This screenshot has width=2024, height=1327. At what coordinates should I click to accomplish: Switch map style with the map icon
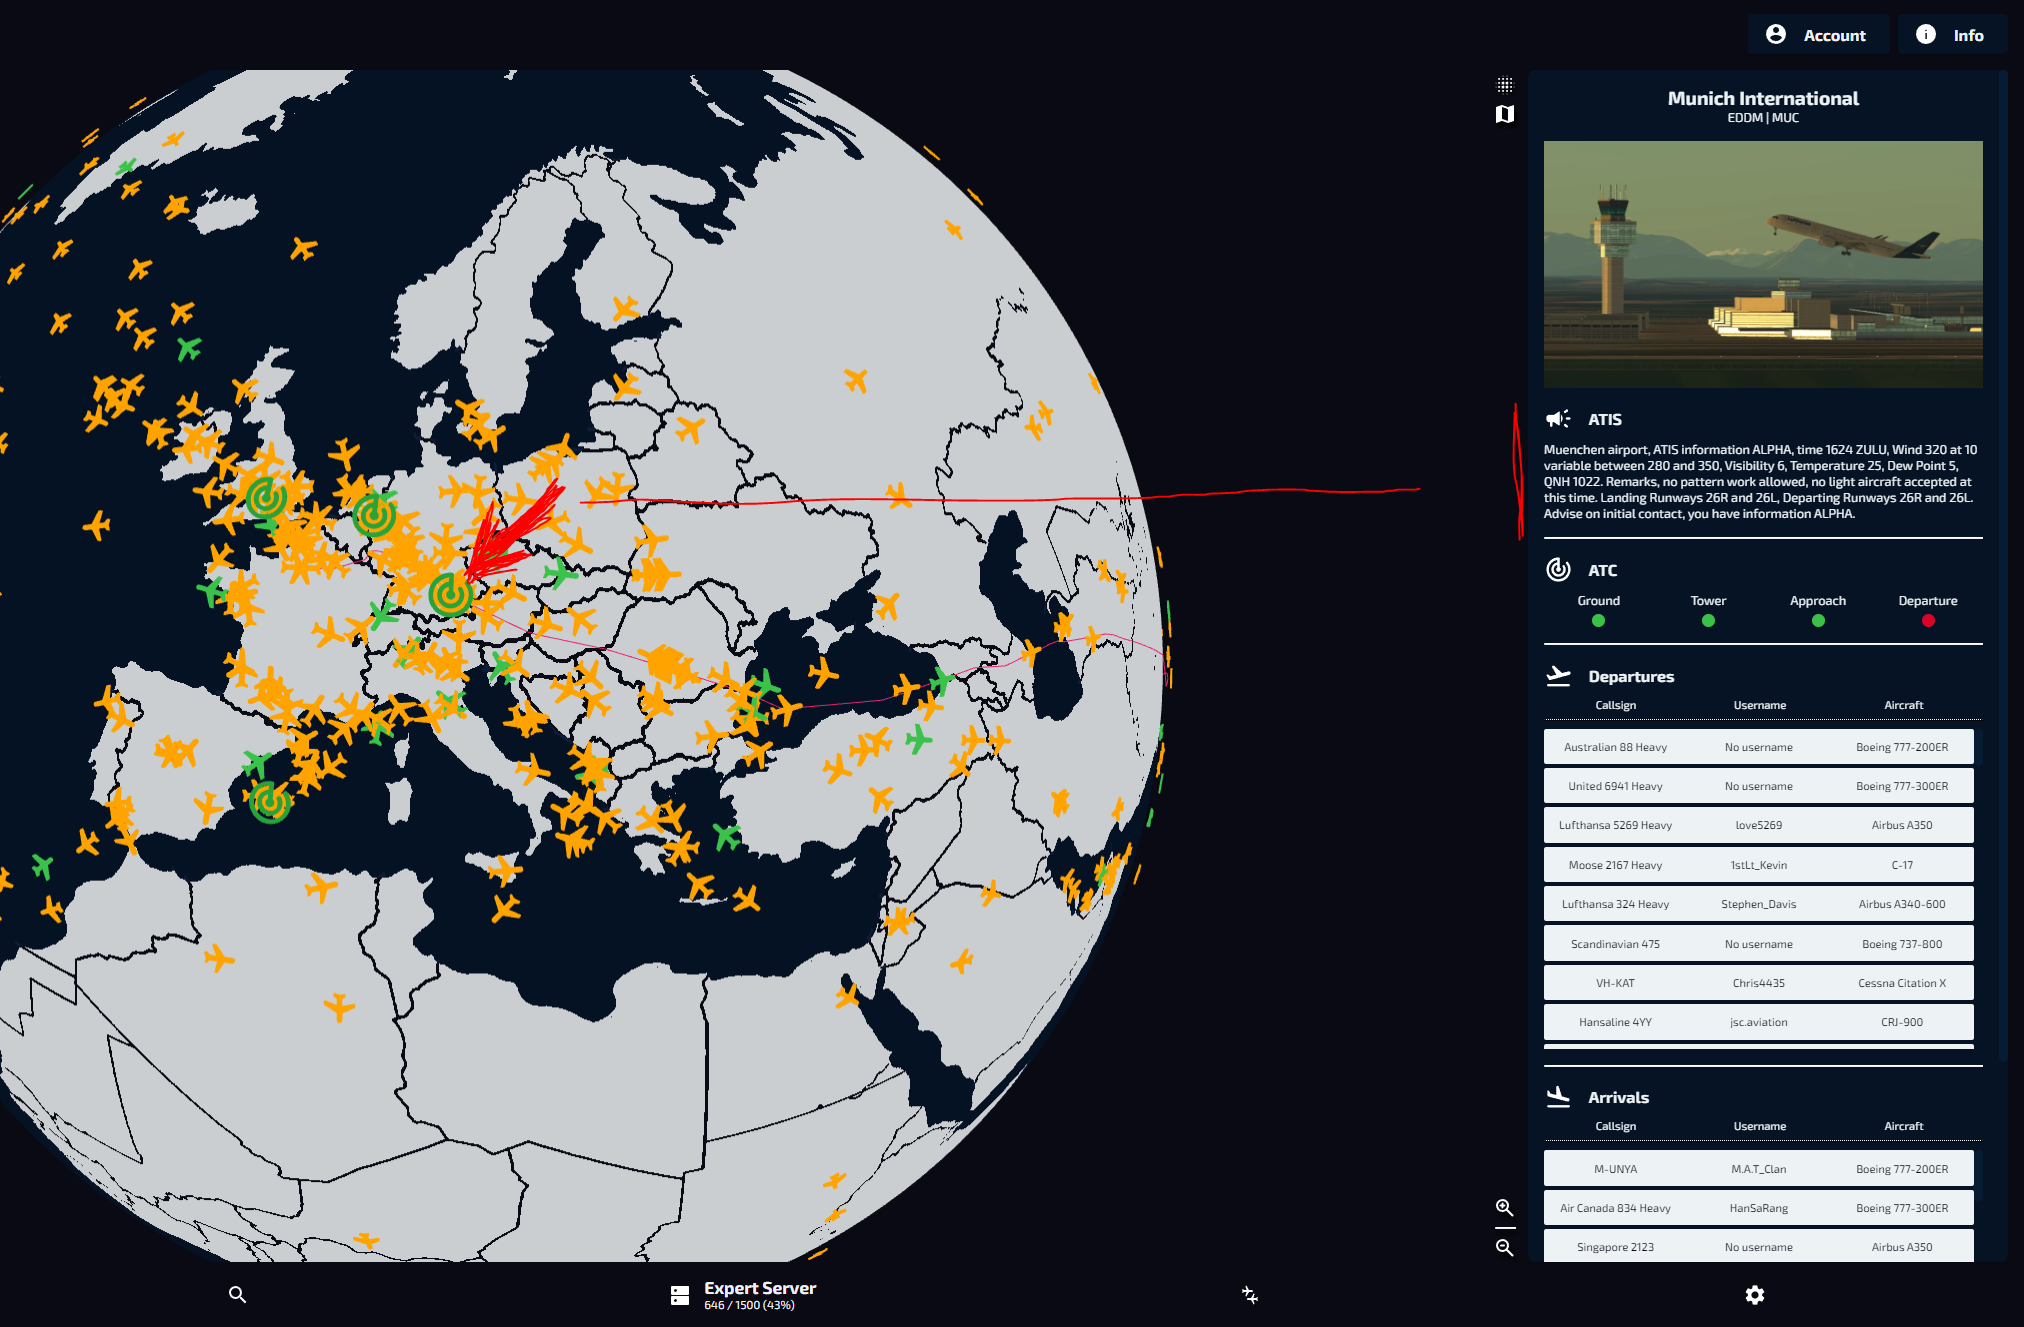tap(1504, 114)
